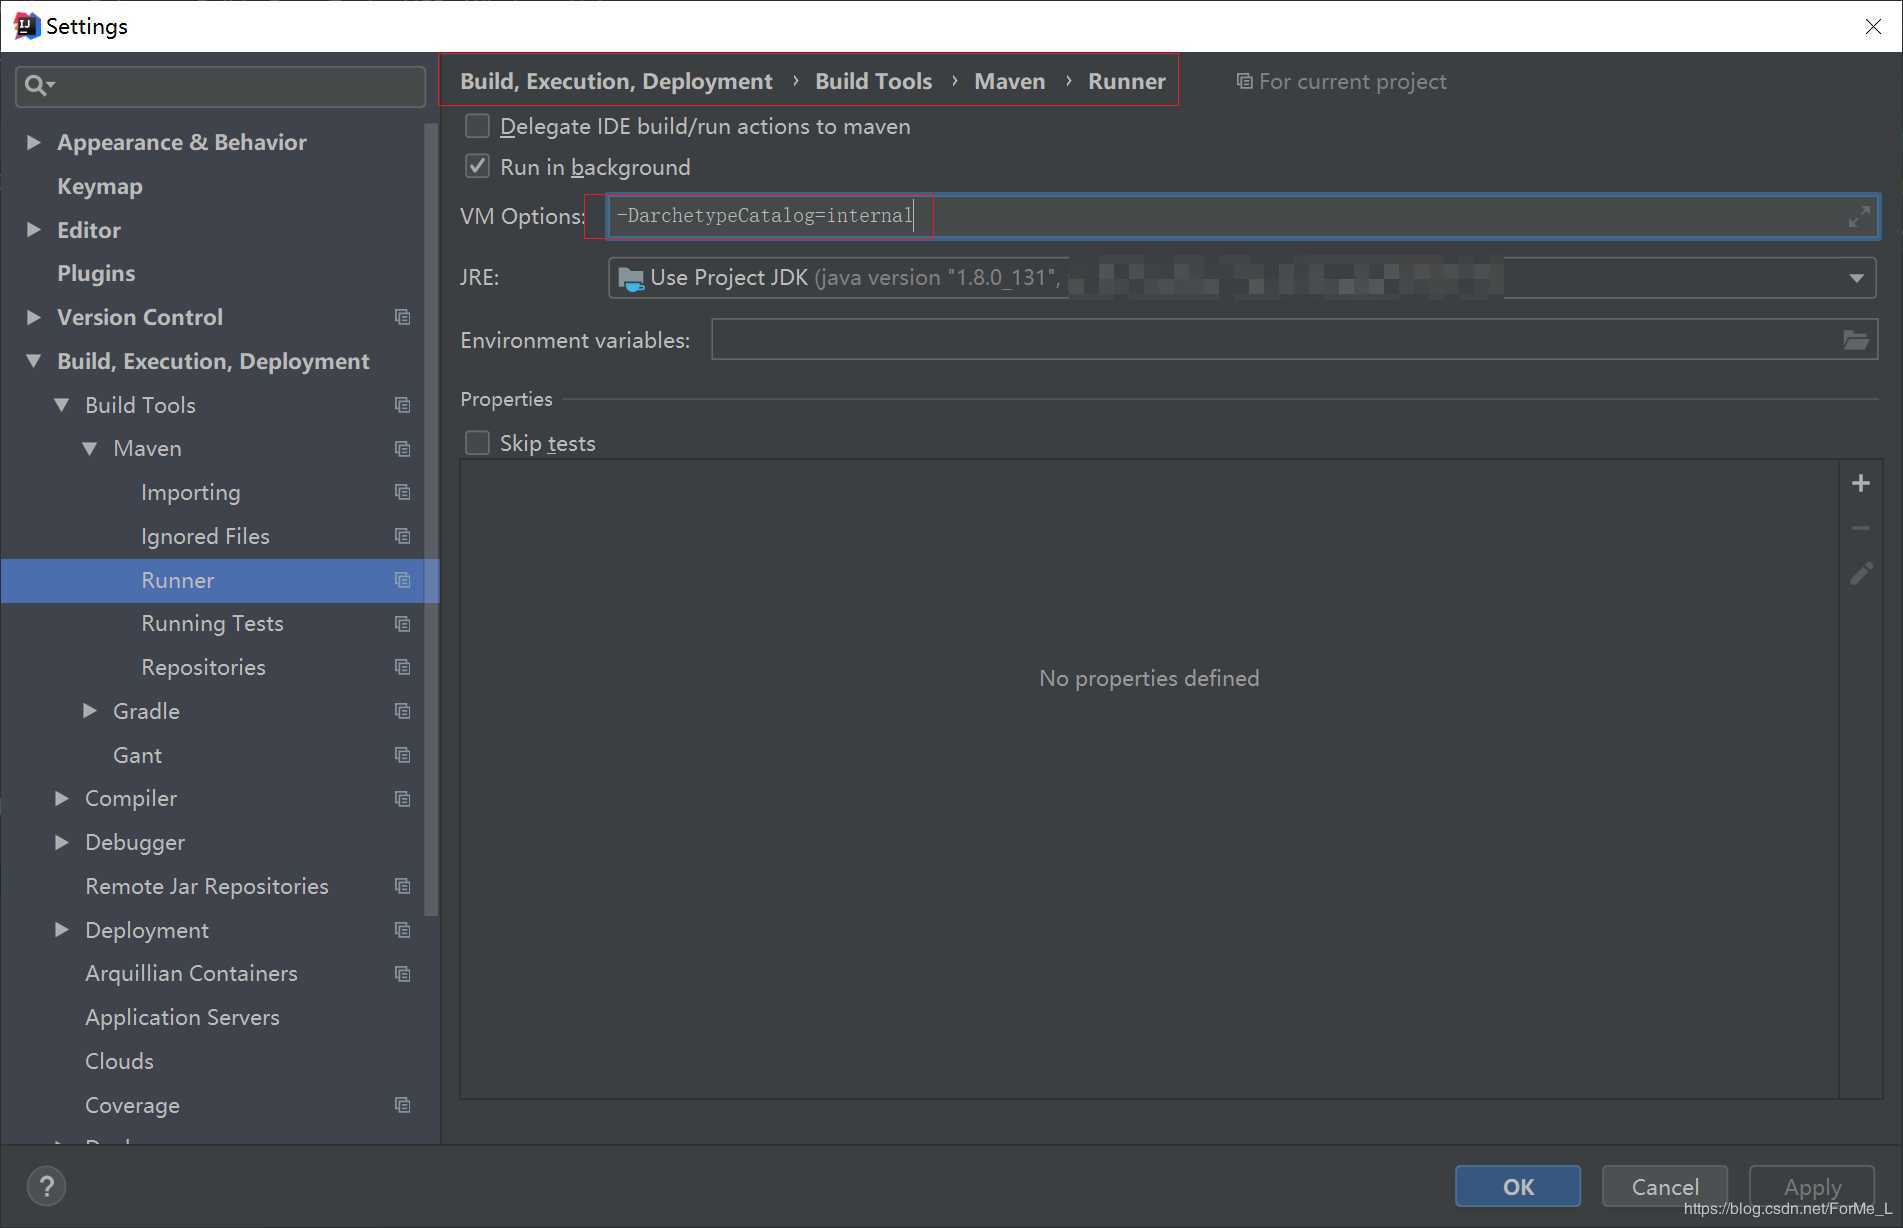Select Application Servers item
This screenshot has width=1903, height=1228.
coord(182,1017)
